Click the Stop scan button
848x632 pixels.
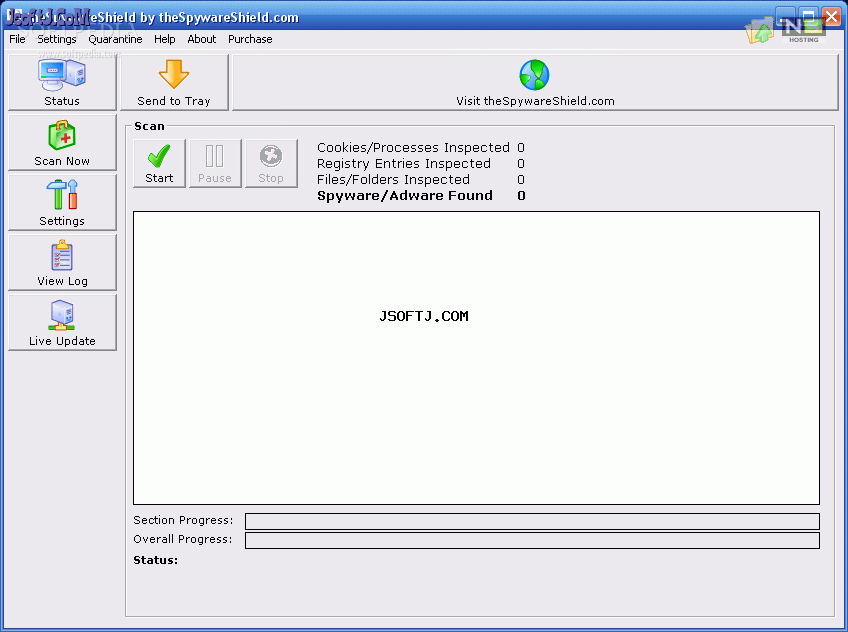tap(271, 163)
